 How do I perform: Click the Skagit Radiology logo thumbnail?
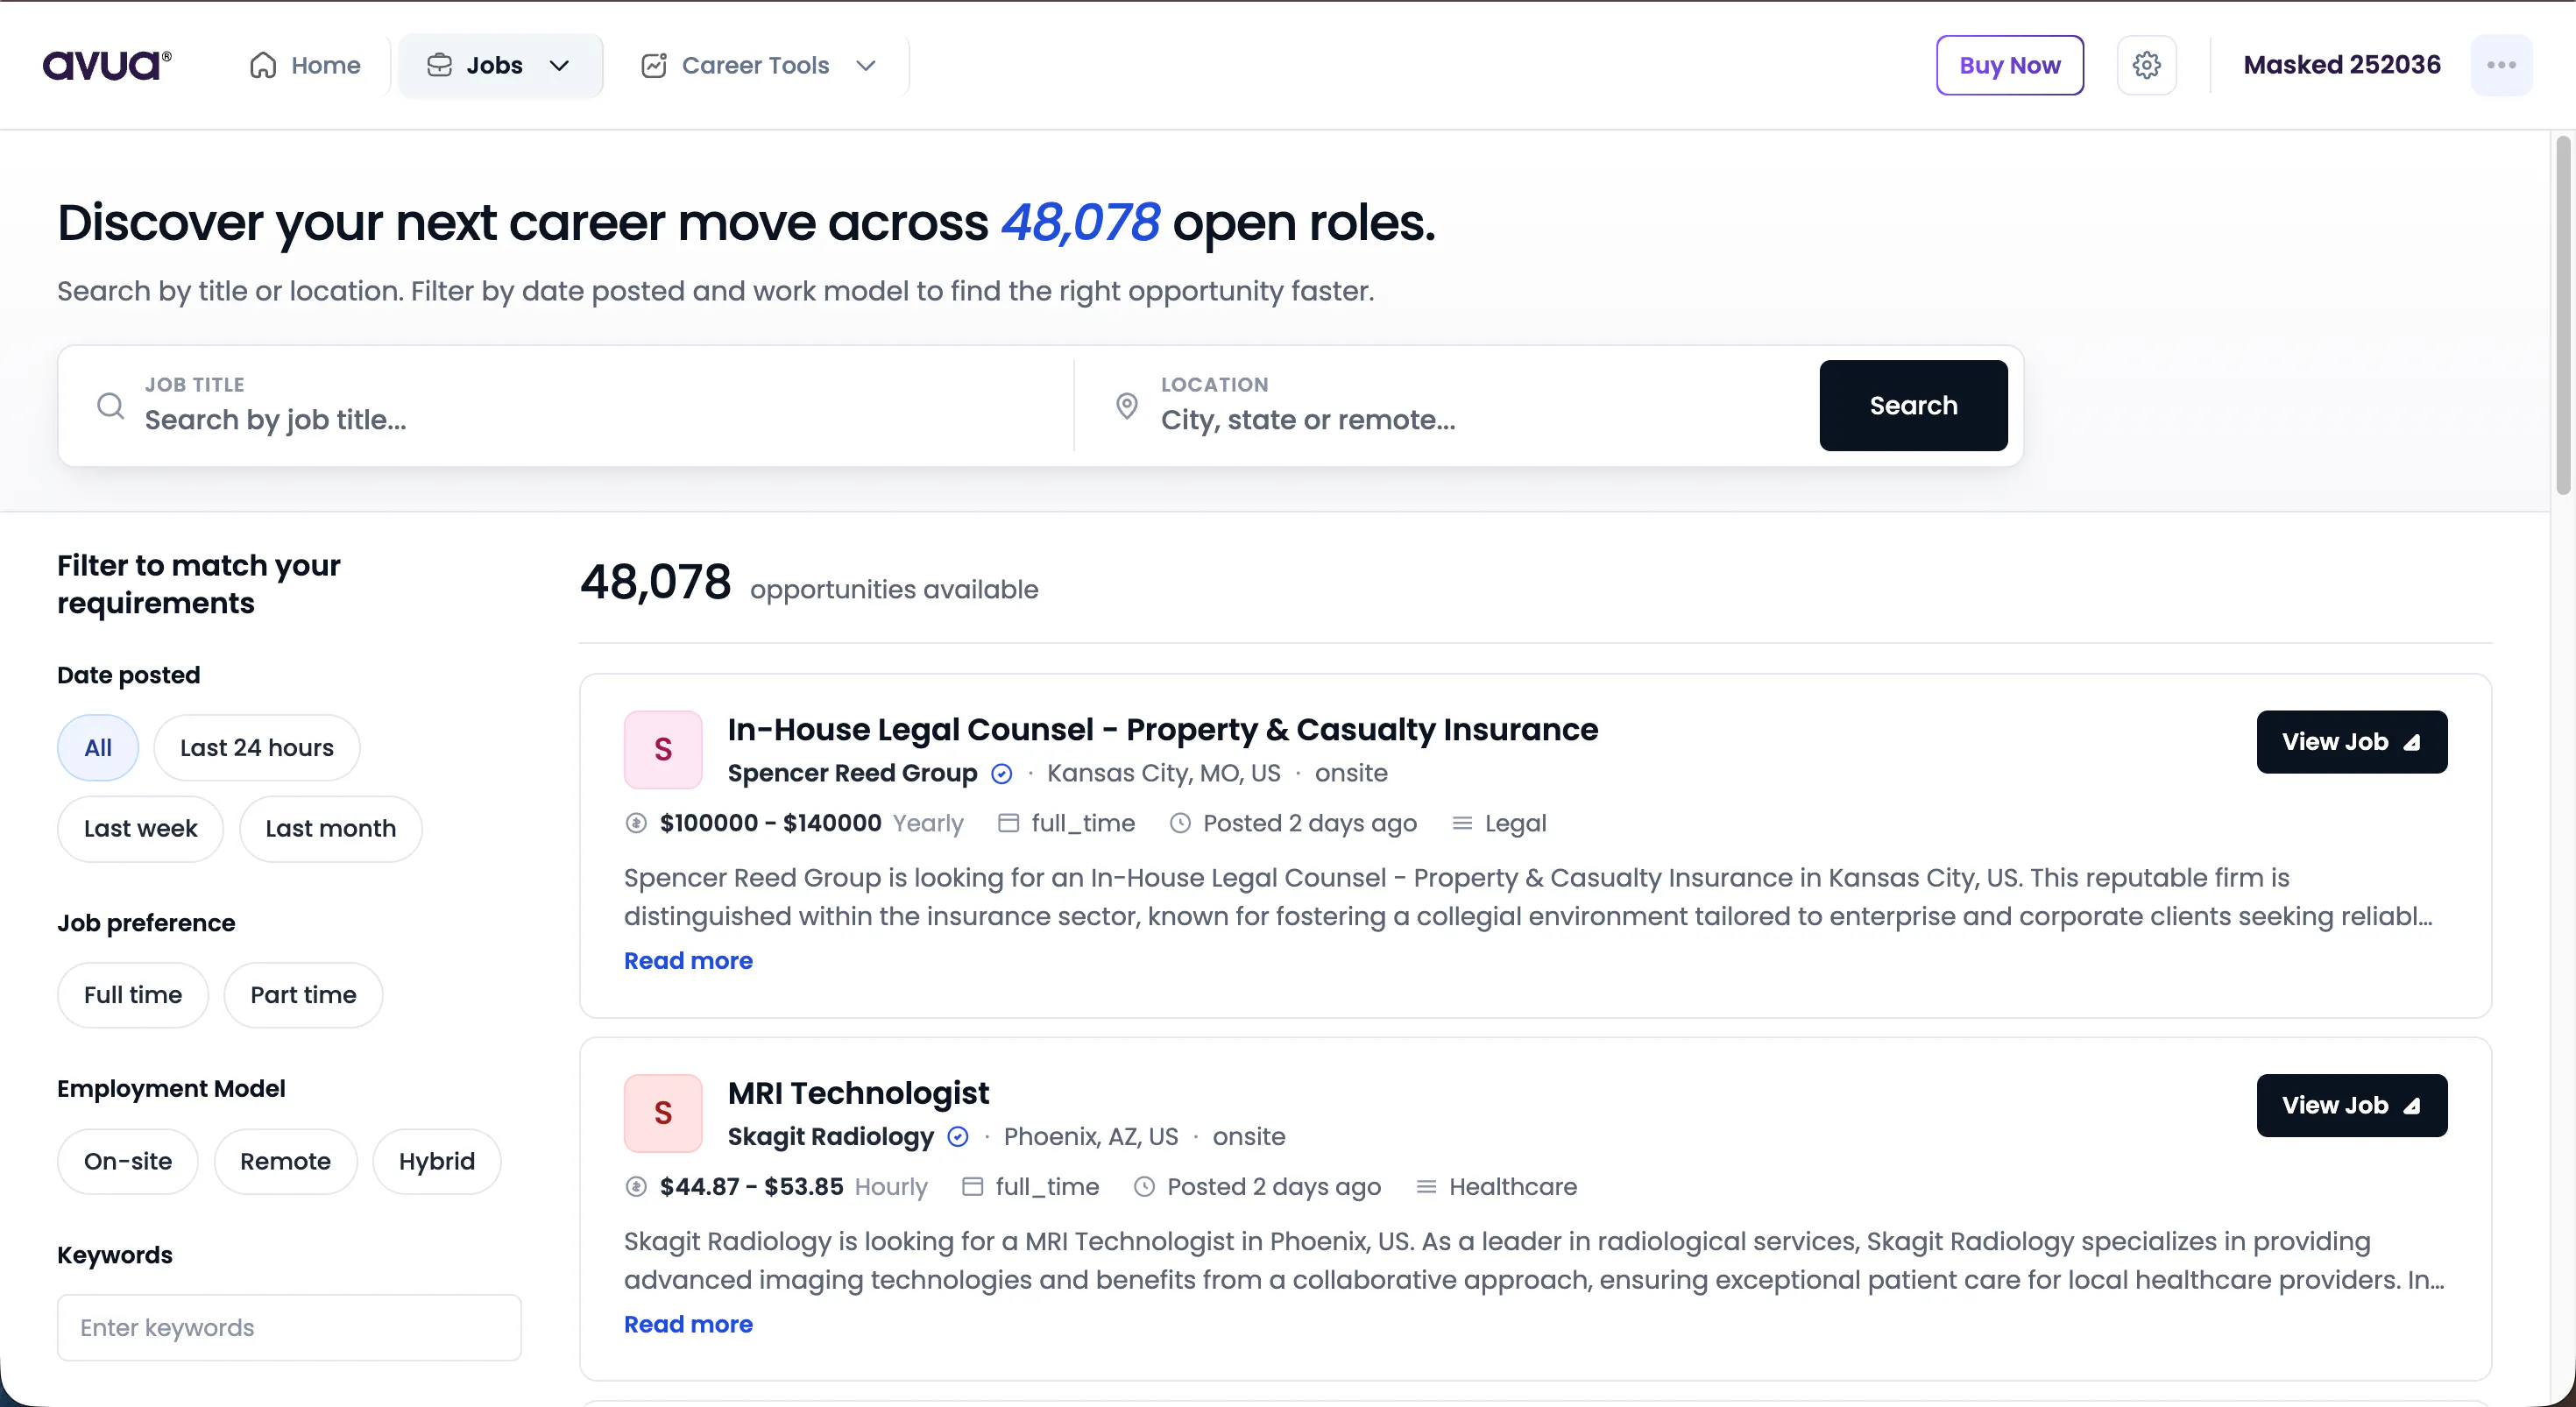point(663,1112)
